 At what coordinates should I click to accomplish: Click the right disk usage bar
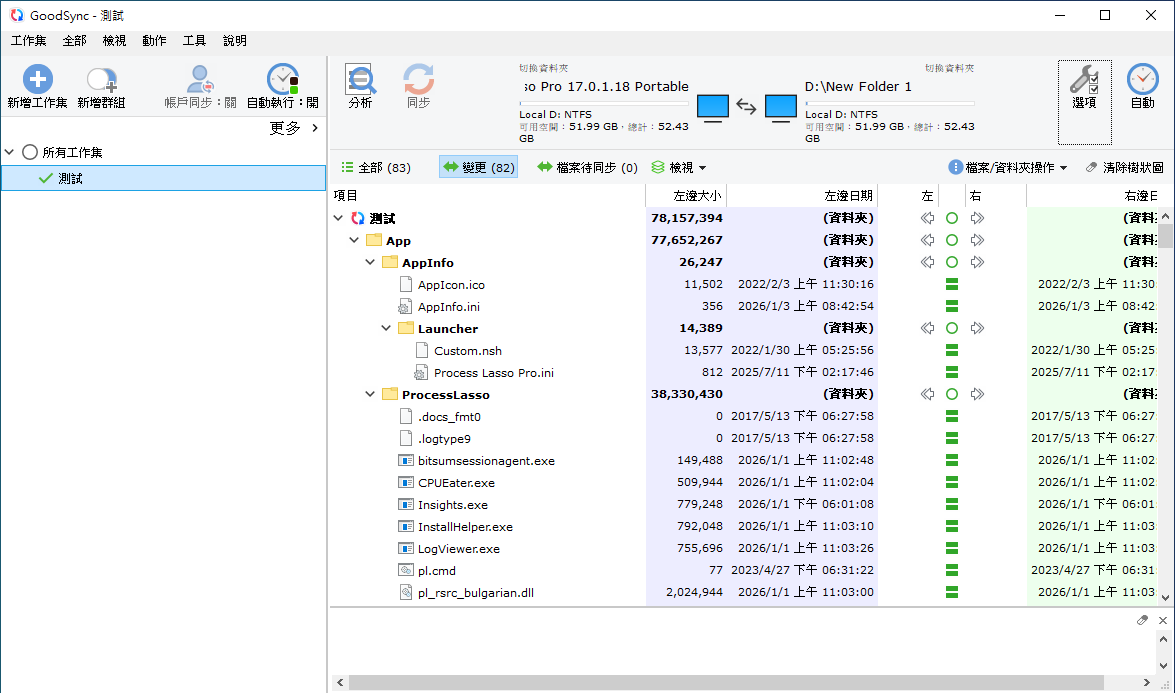click(889, 103)
